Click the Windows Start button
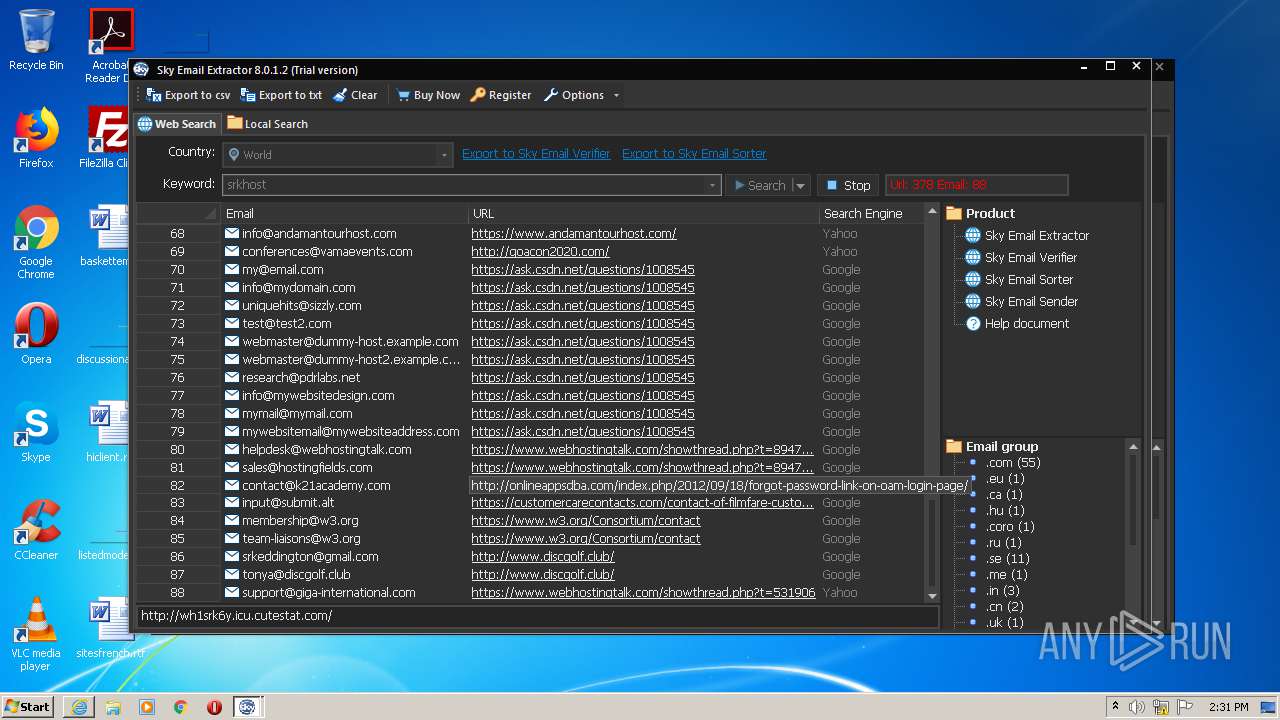 28,706
